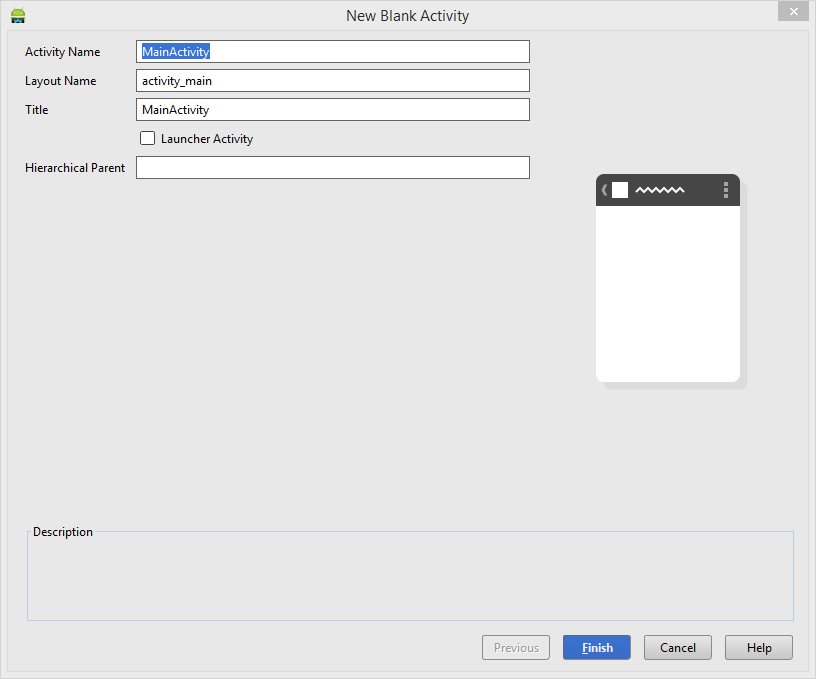Click the white app icon square in preview
This screenshot has width=816, height=679.
pos(620,190)
